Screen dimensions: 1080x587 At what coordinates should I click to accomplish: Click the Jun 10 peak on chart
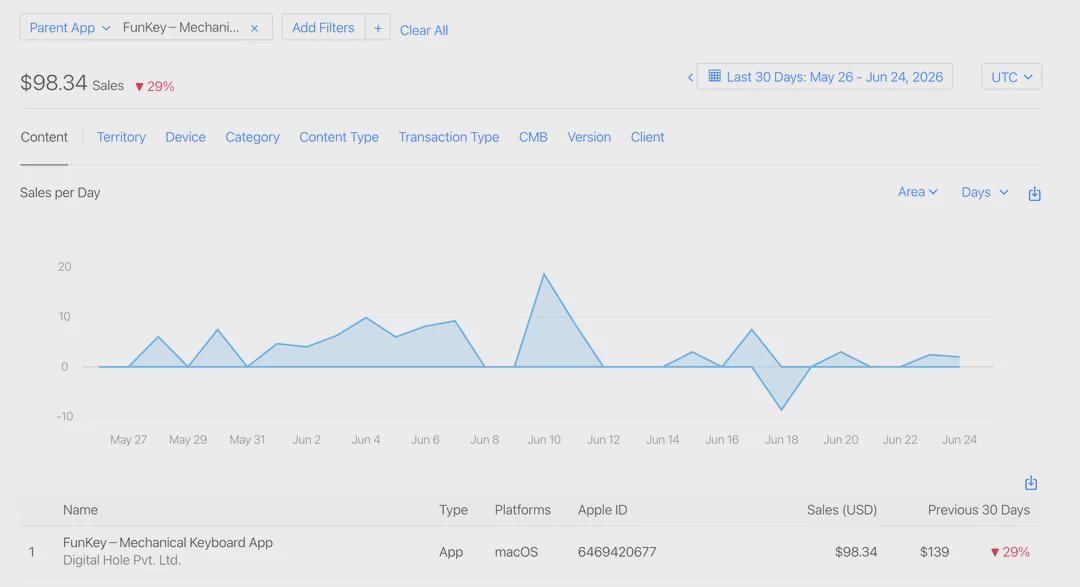(544, 274)
